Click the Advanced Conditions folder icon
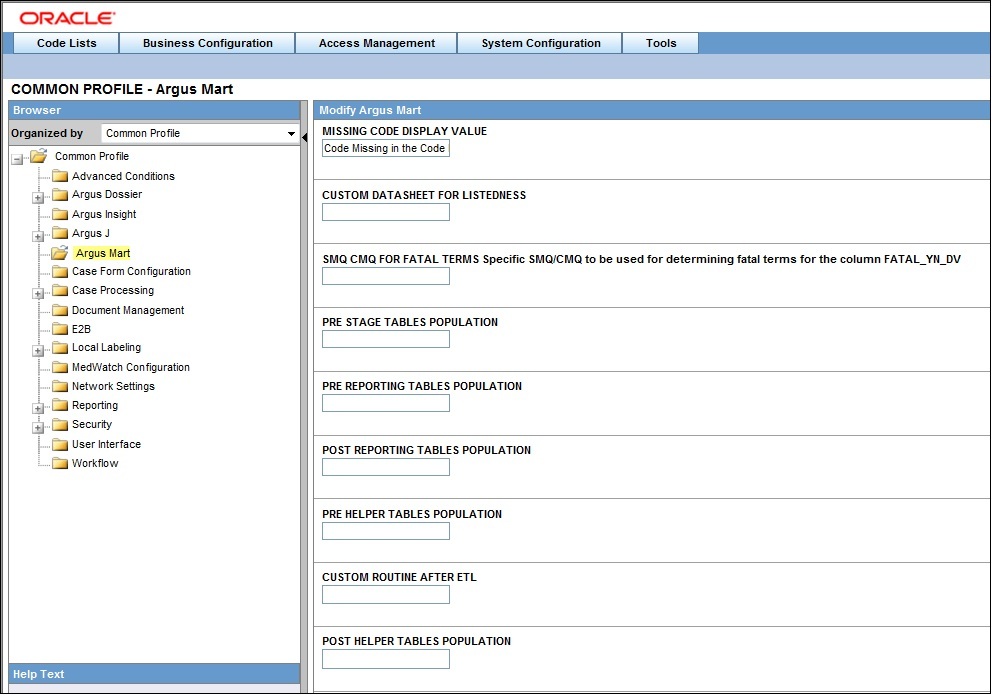The image size is (993, 697). [x=60, y=176]
